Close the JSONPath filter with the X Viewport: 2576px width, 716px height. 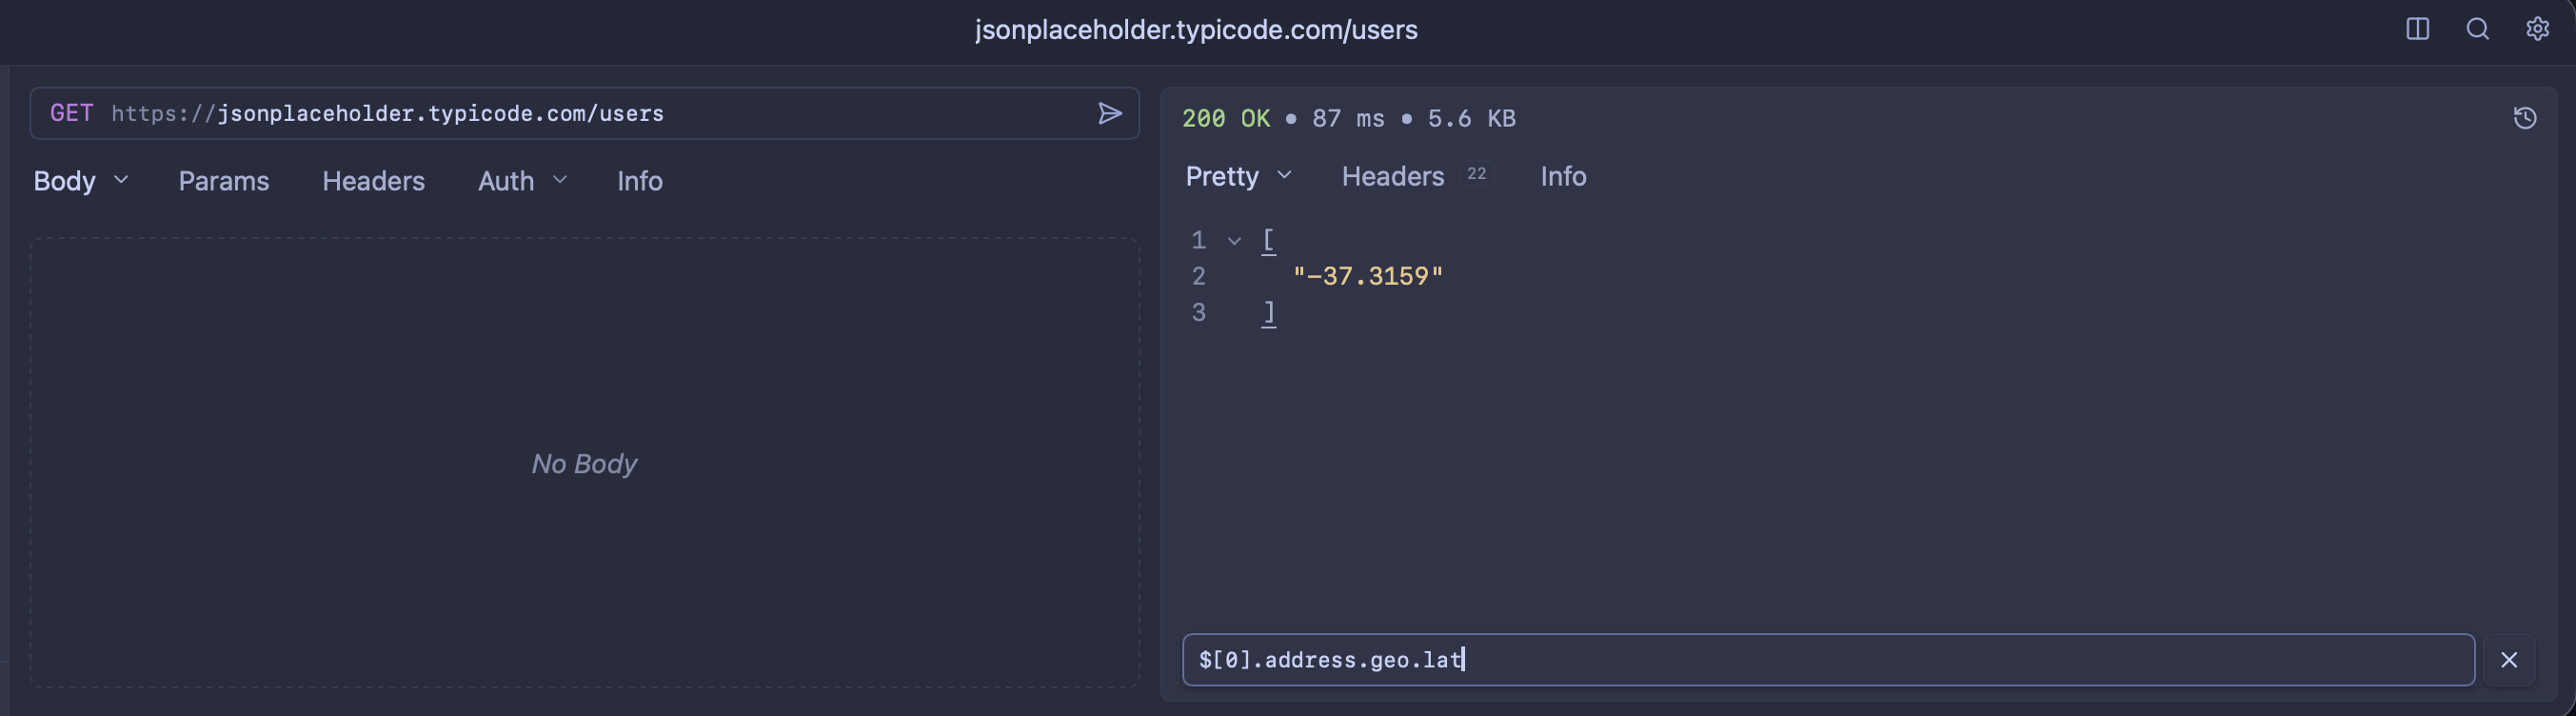2508,660
